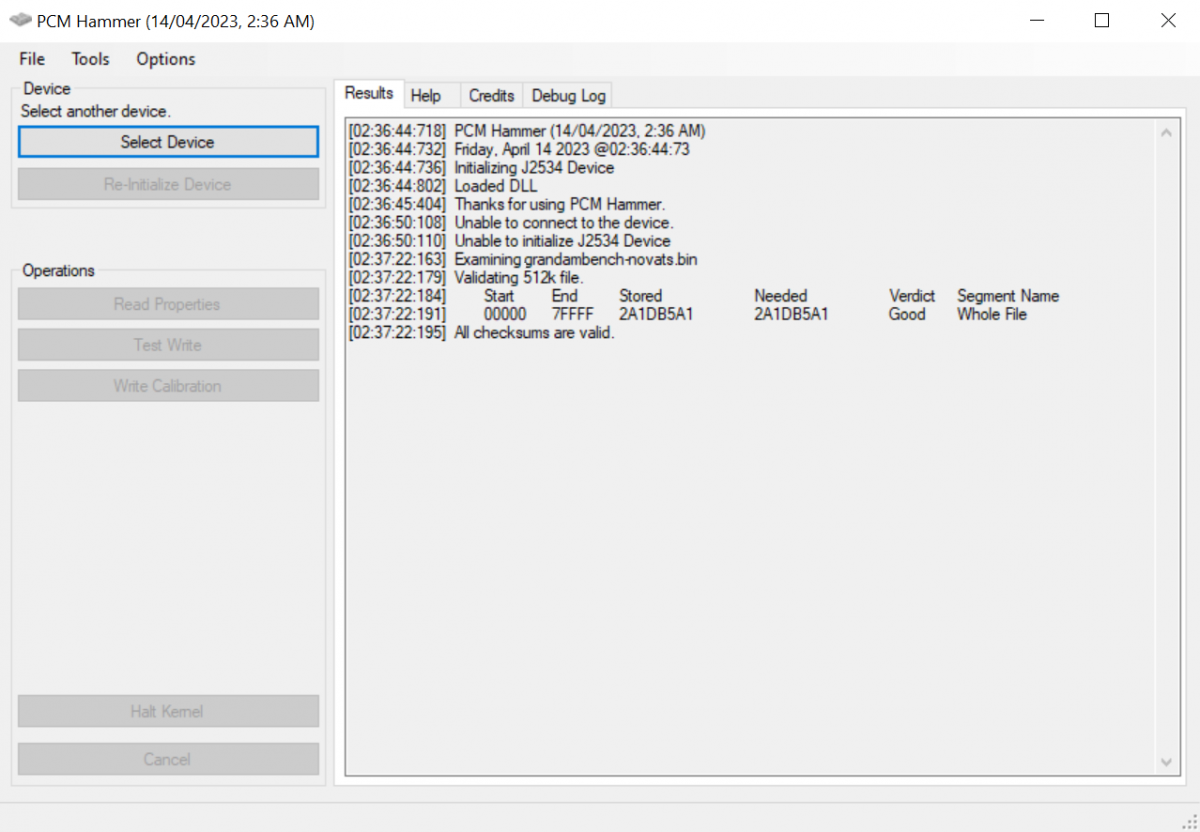Click the 'Whole File' segment name

click(992, 314)
